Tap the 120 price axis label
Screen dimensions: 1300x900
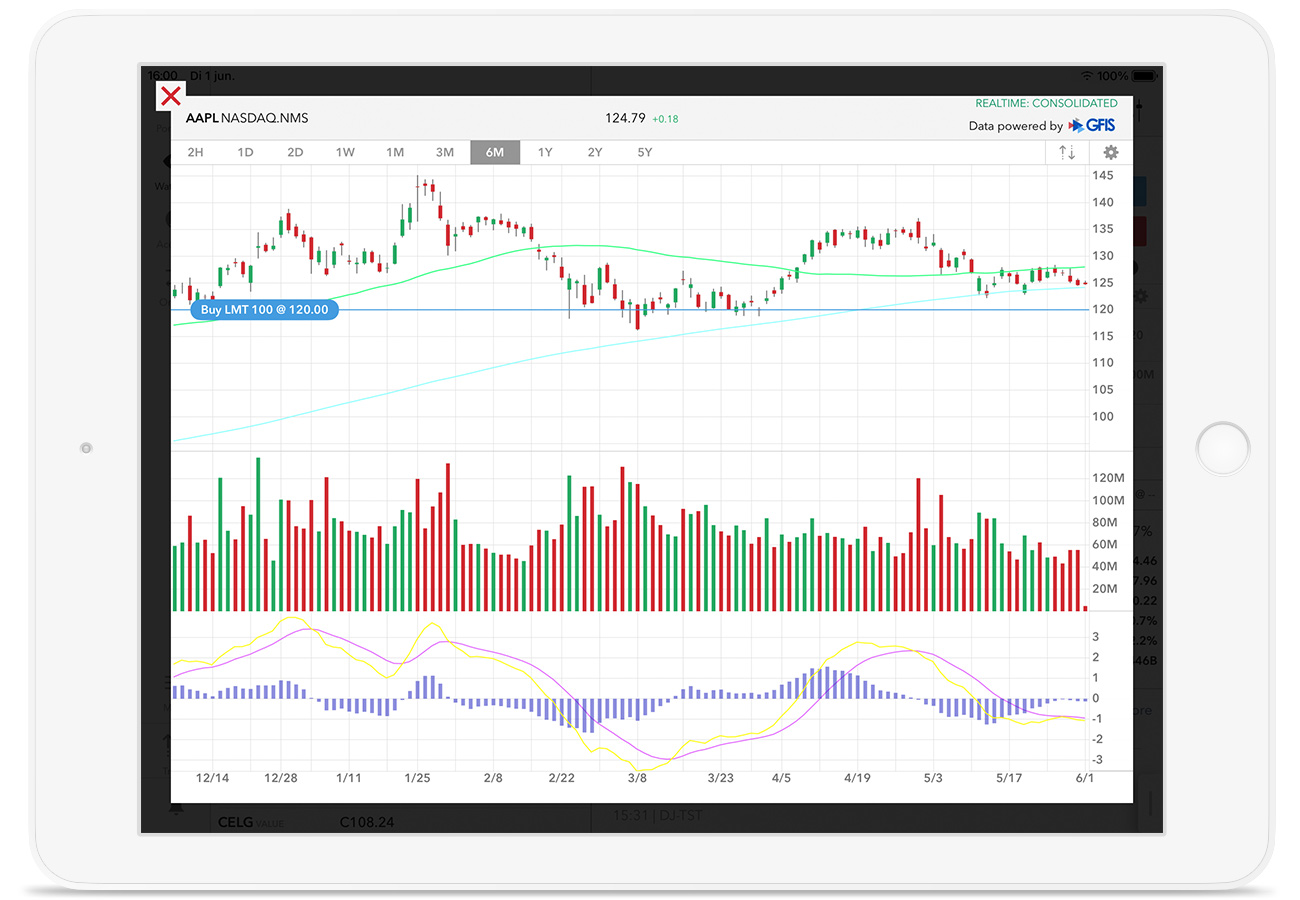1104,310
